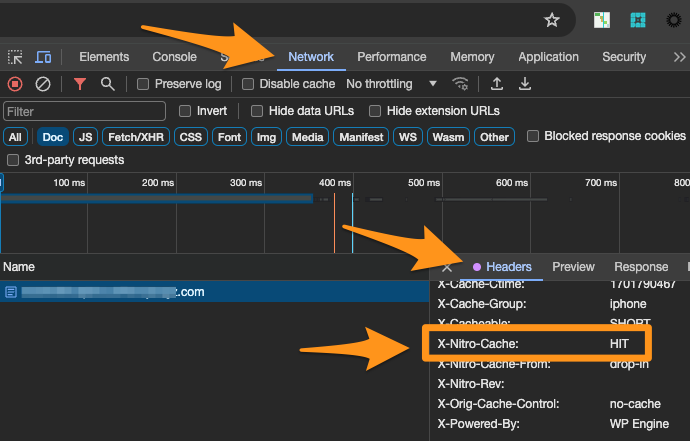
Task: Enable the Preserve log checkbox
Action: 144,84
